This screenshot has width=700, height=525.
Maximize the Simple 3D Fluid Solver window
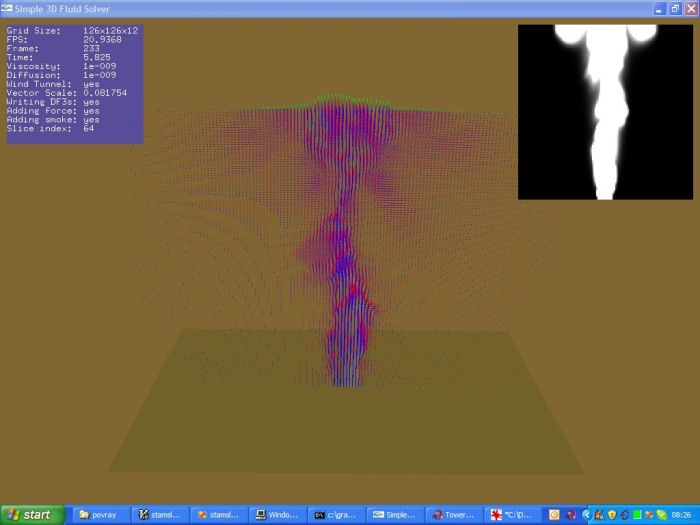tap(675, 8)
